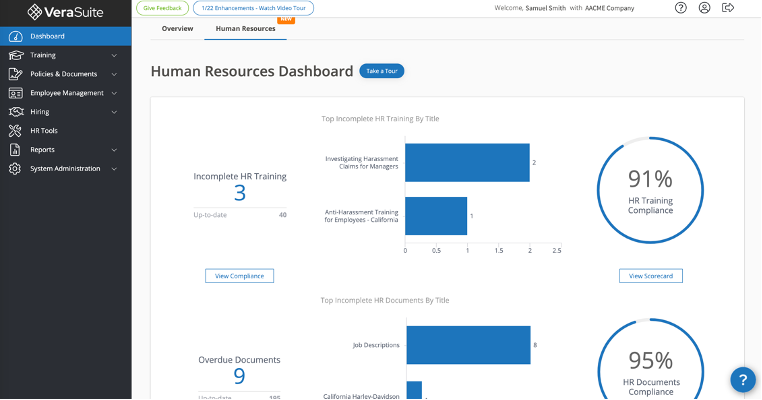The height and width of the screenshot is (400, 762).
Task: Click the Take a Tour button
Action: 381,71
